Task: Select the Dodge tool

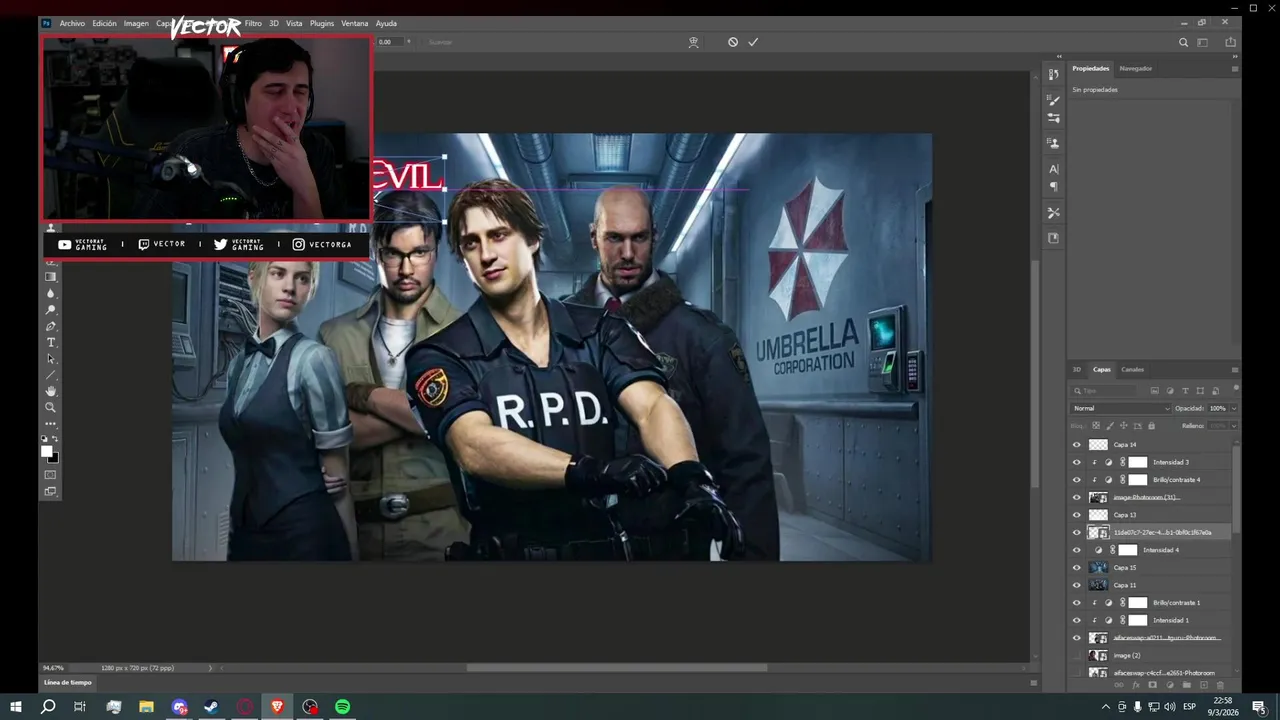Action: 51,310
